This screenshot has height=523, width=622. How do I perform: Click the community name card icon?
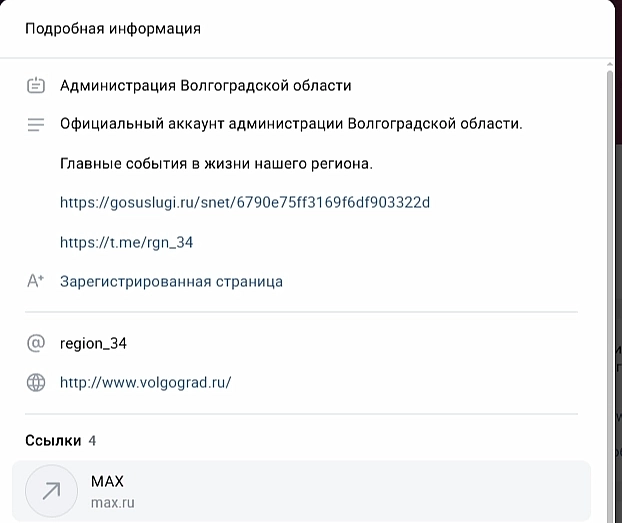pos(36,85)
